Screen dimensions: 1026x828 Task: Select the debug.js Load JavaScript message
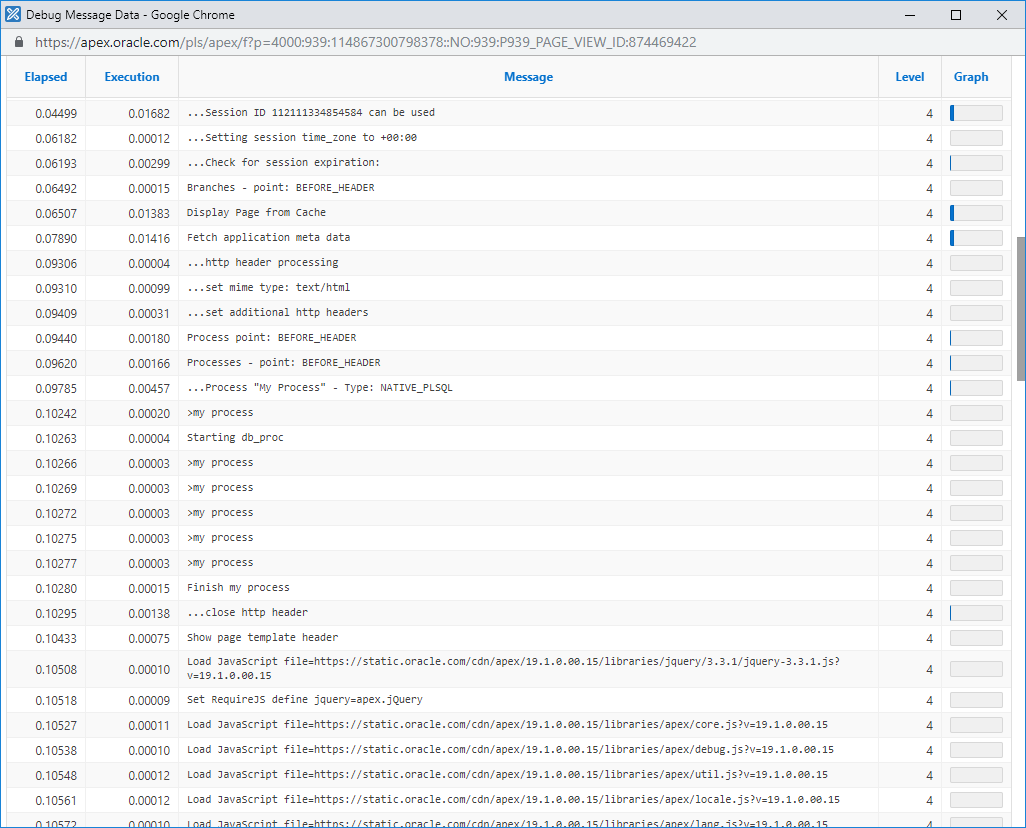tap(510, 749)
